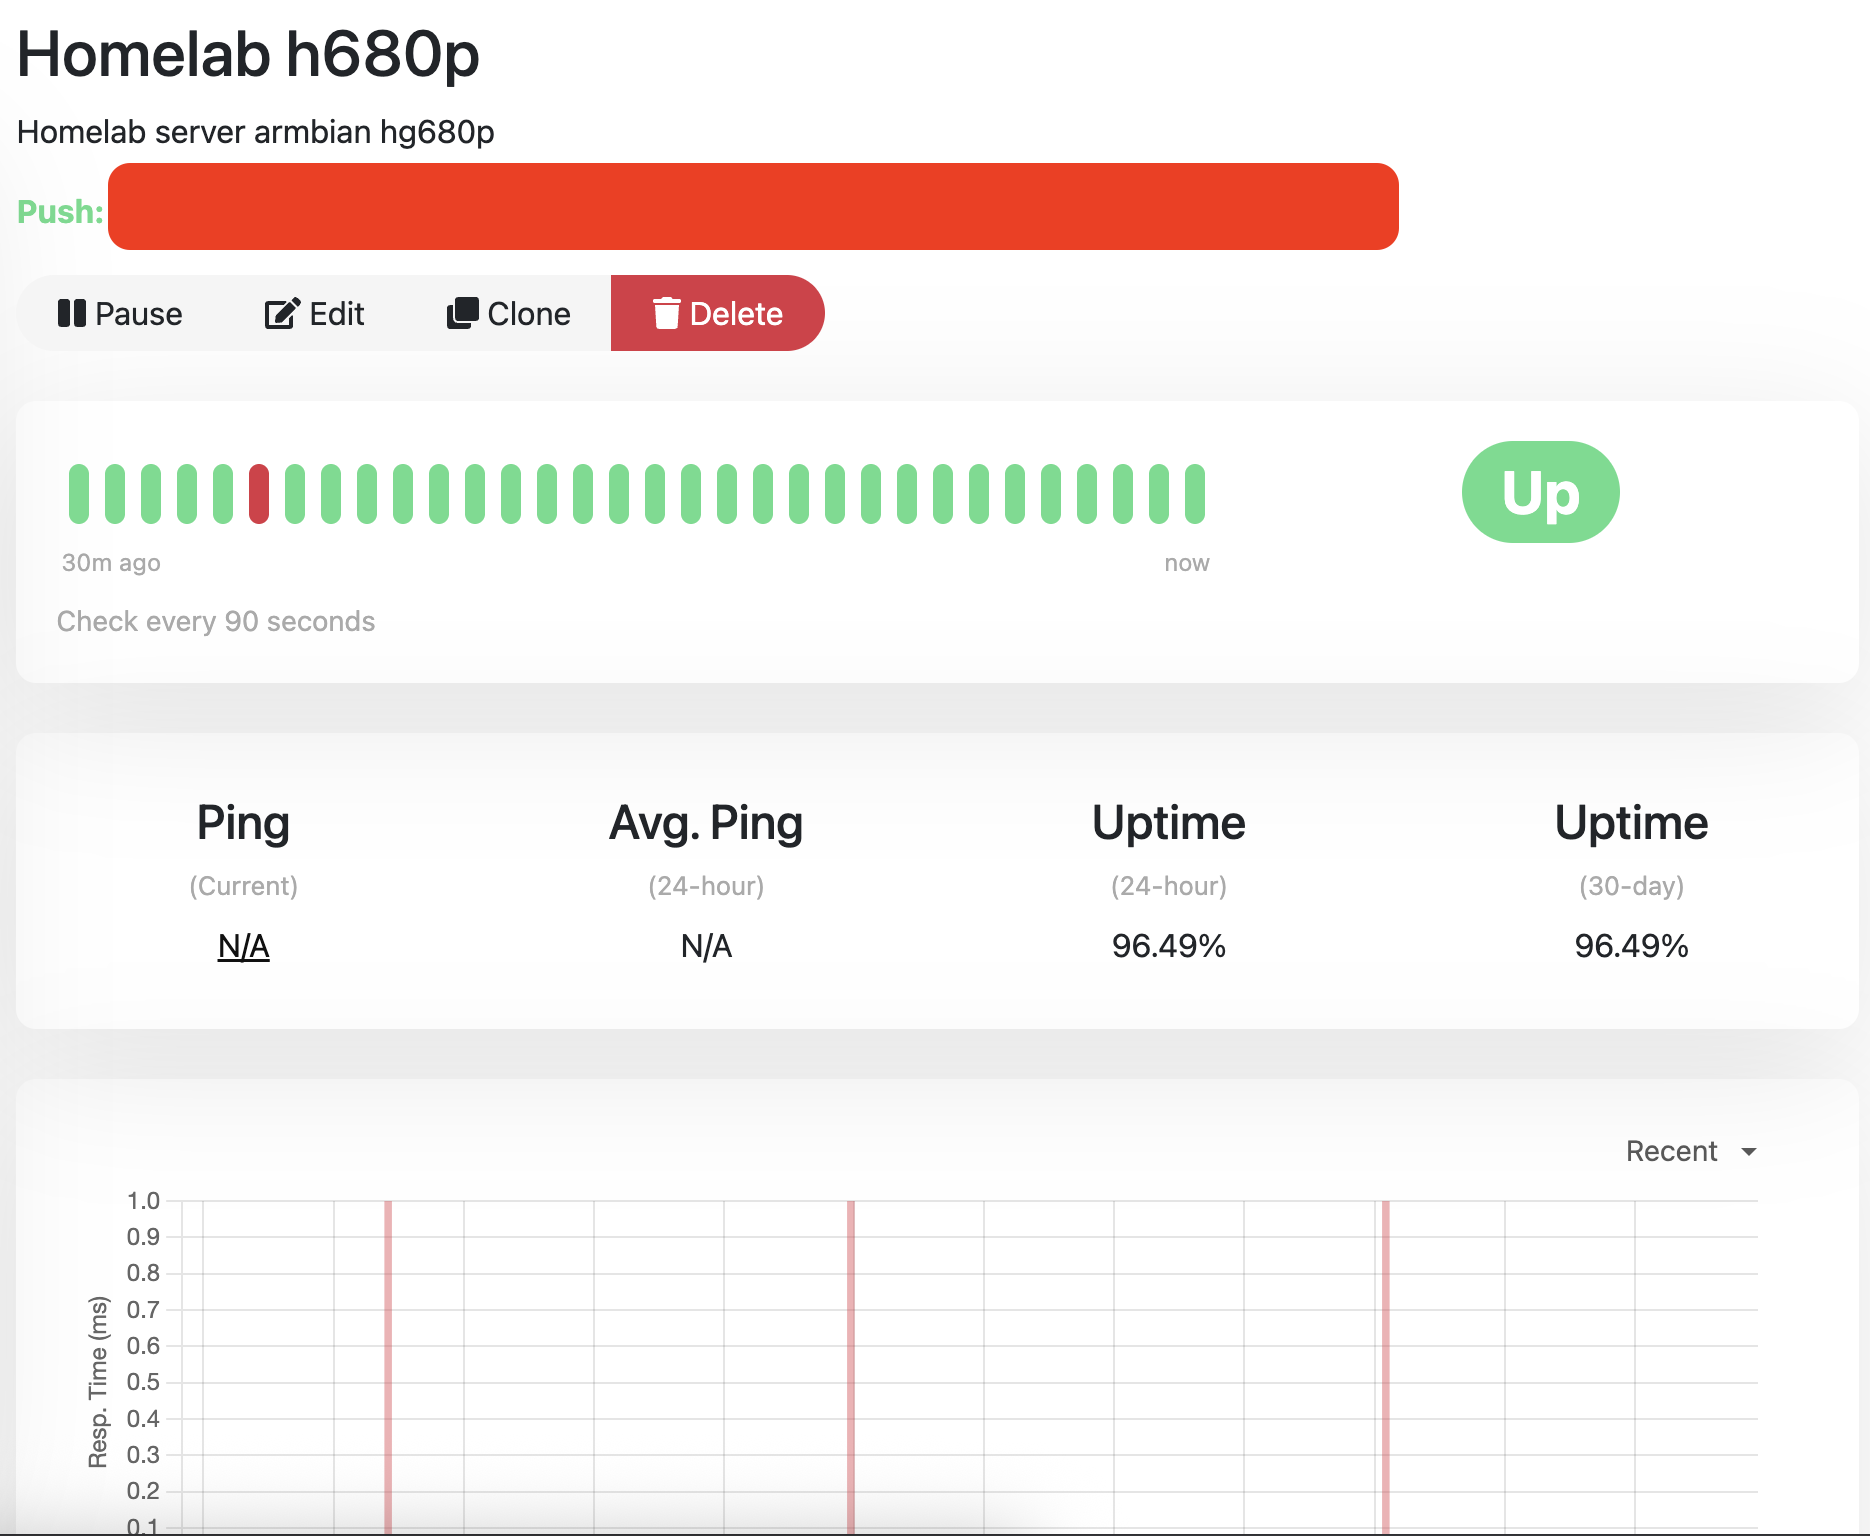
Task: Expand chart period options via Recent chevron
Action: 1749,1152
